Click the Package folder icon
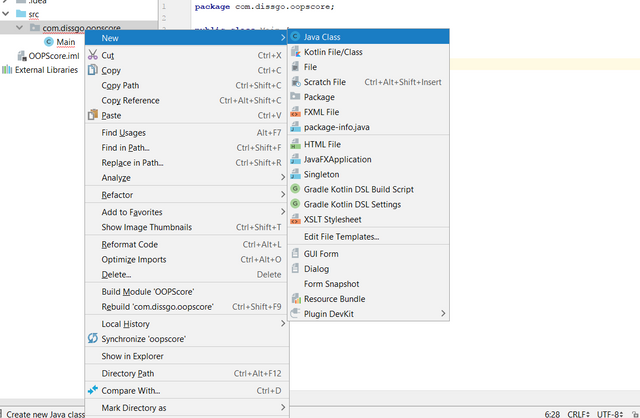 296,97
